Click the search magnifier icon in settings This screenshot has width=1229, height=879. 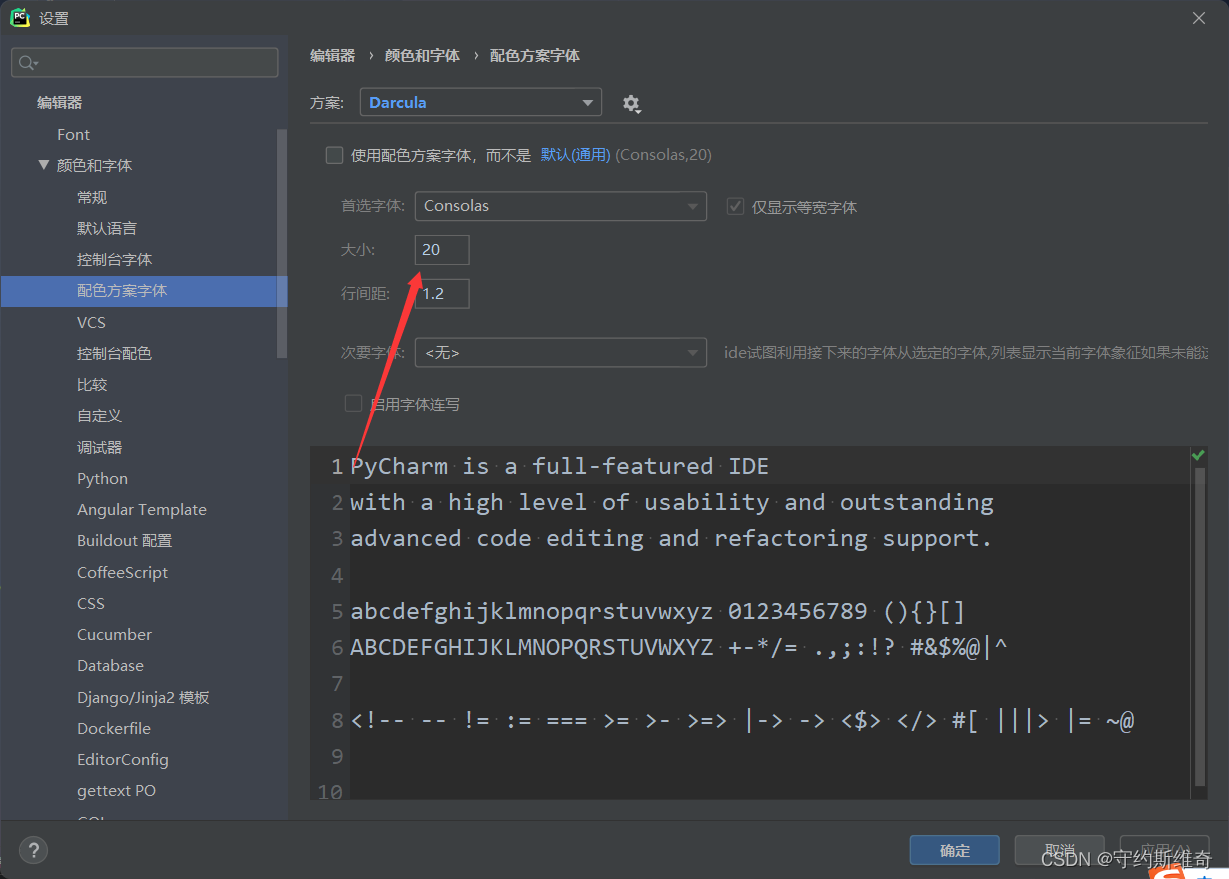pyautogui.click(x=27, y=63)
